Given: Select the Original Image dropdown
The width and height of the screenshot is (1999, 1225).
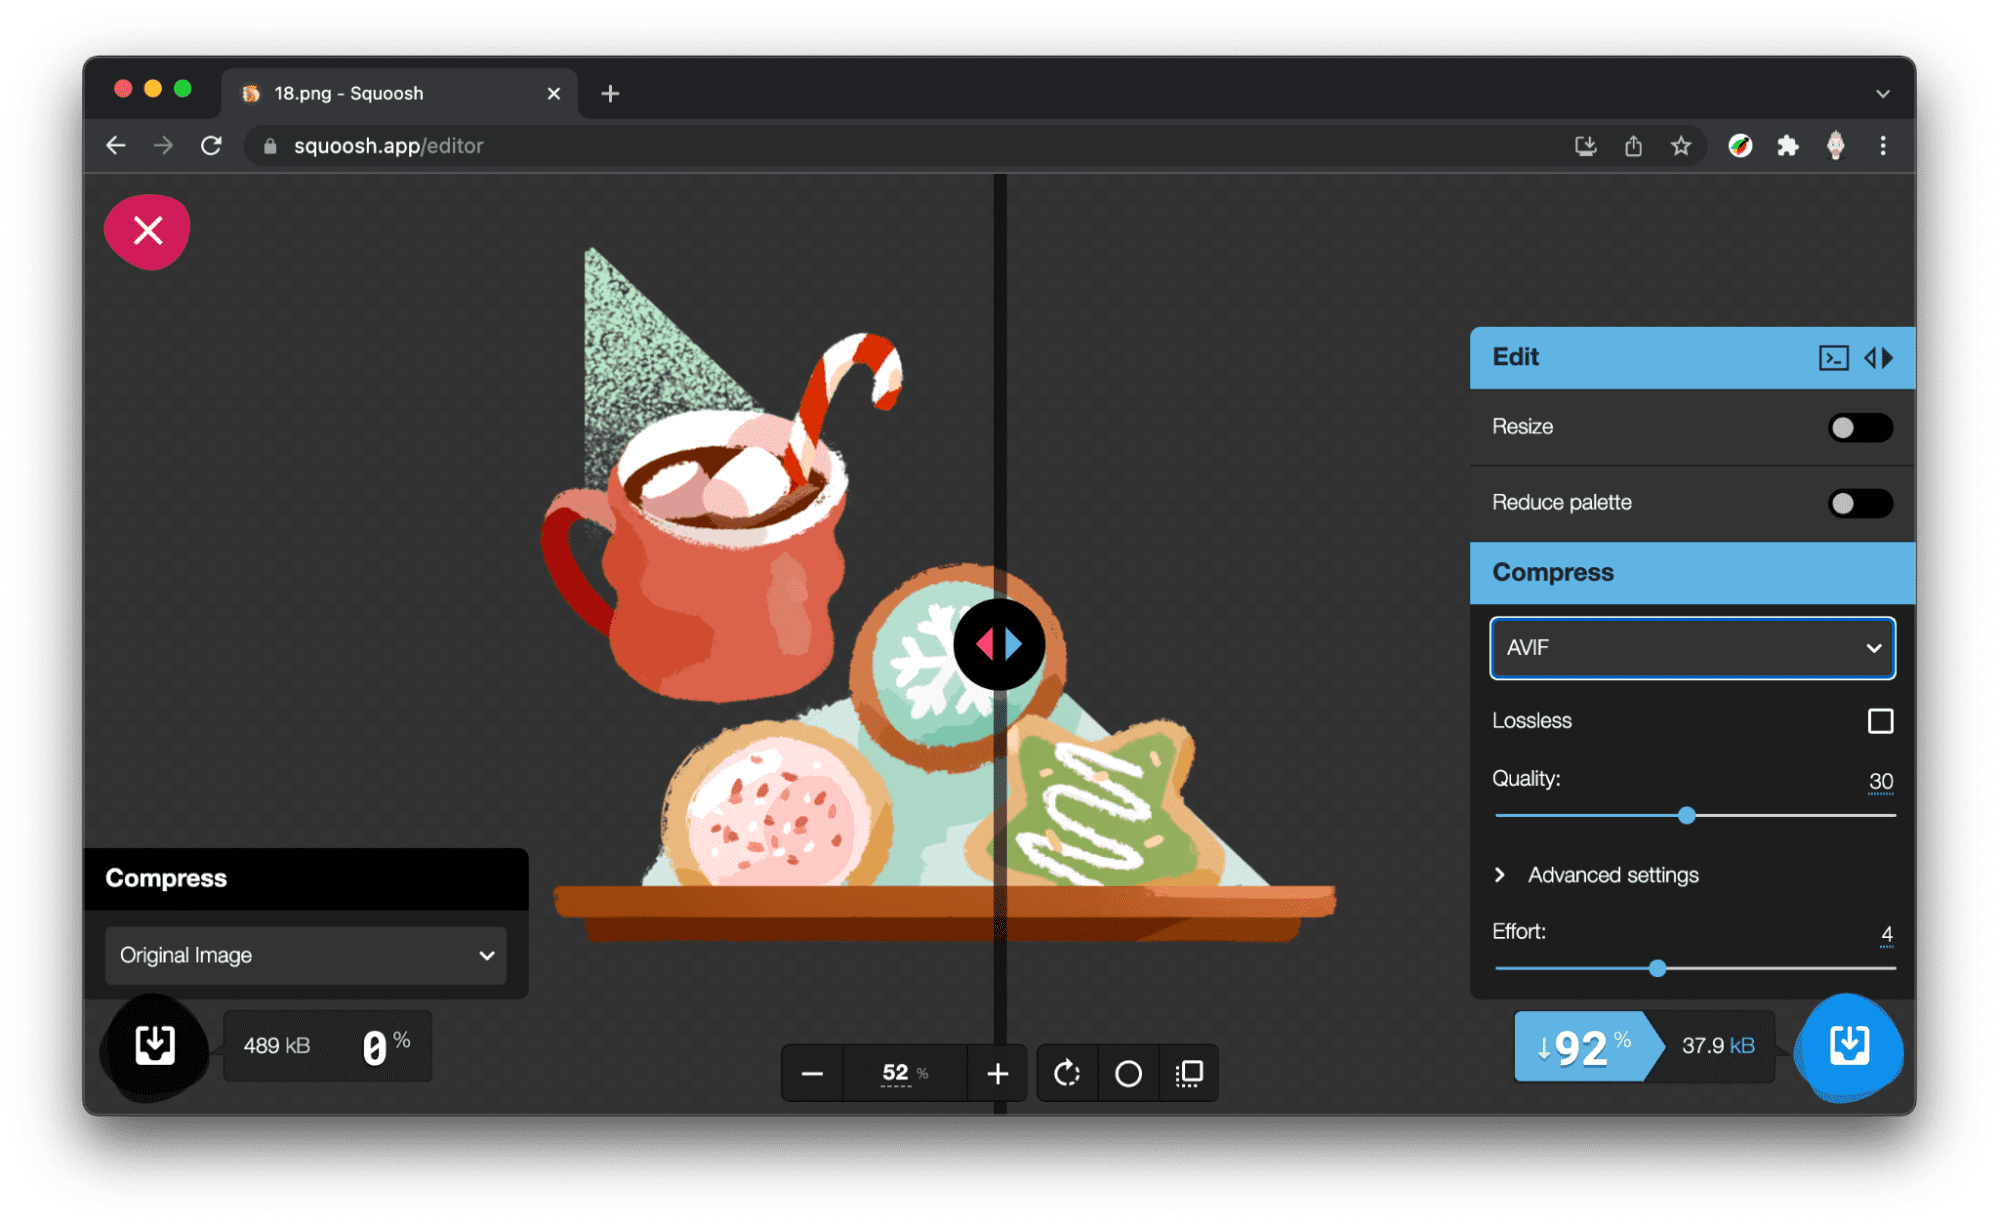Looking at the screenshot, I should pos(304,954).
